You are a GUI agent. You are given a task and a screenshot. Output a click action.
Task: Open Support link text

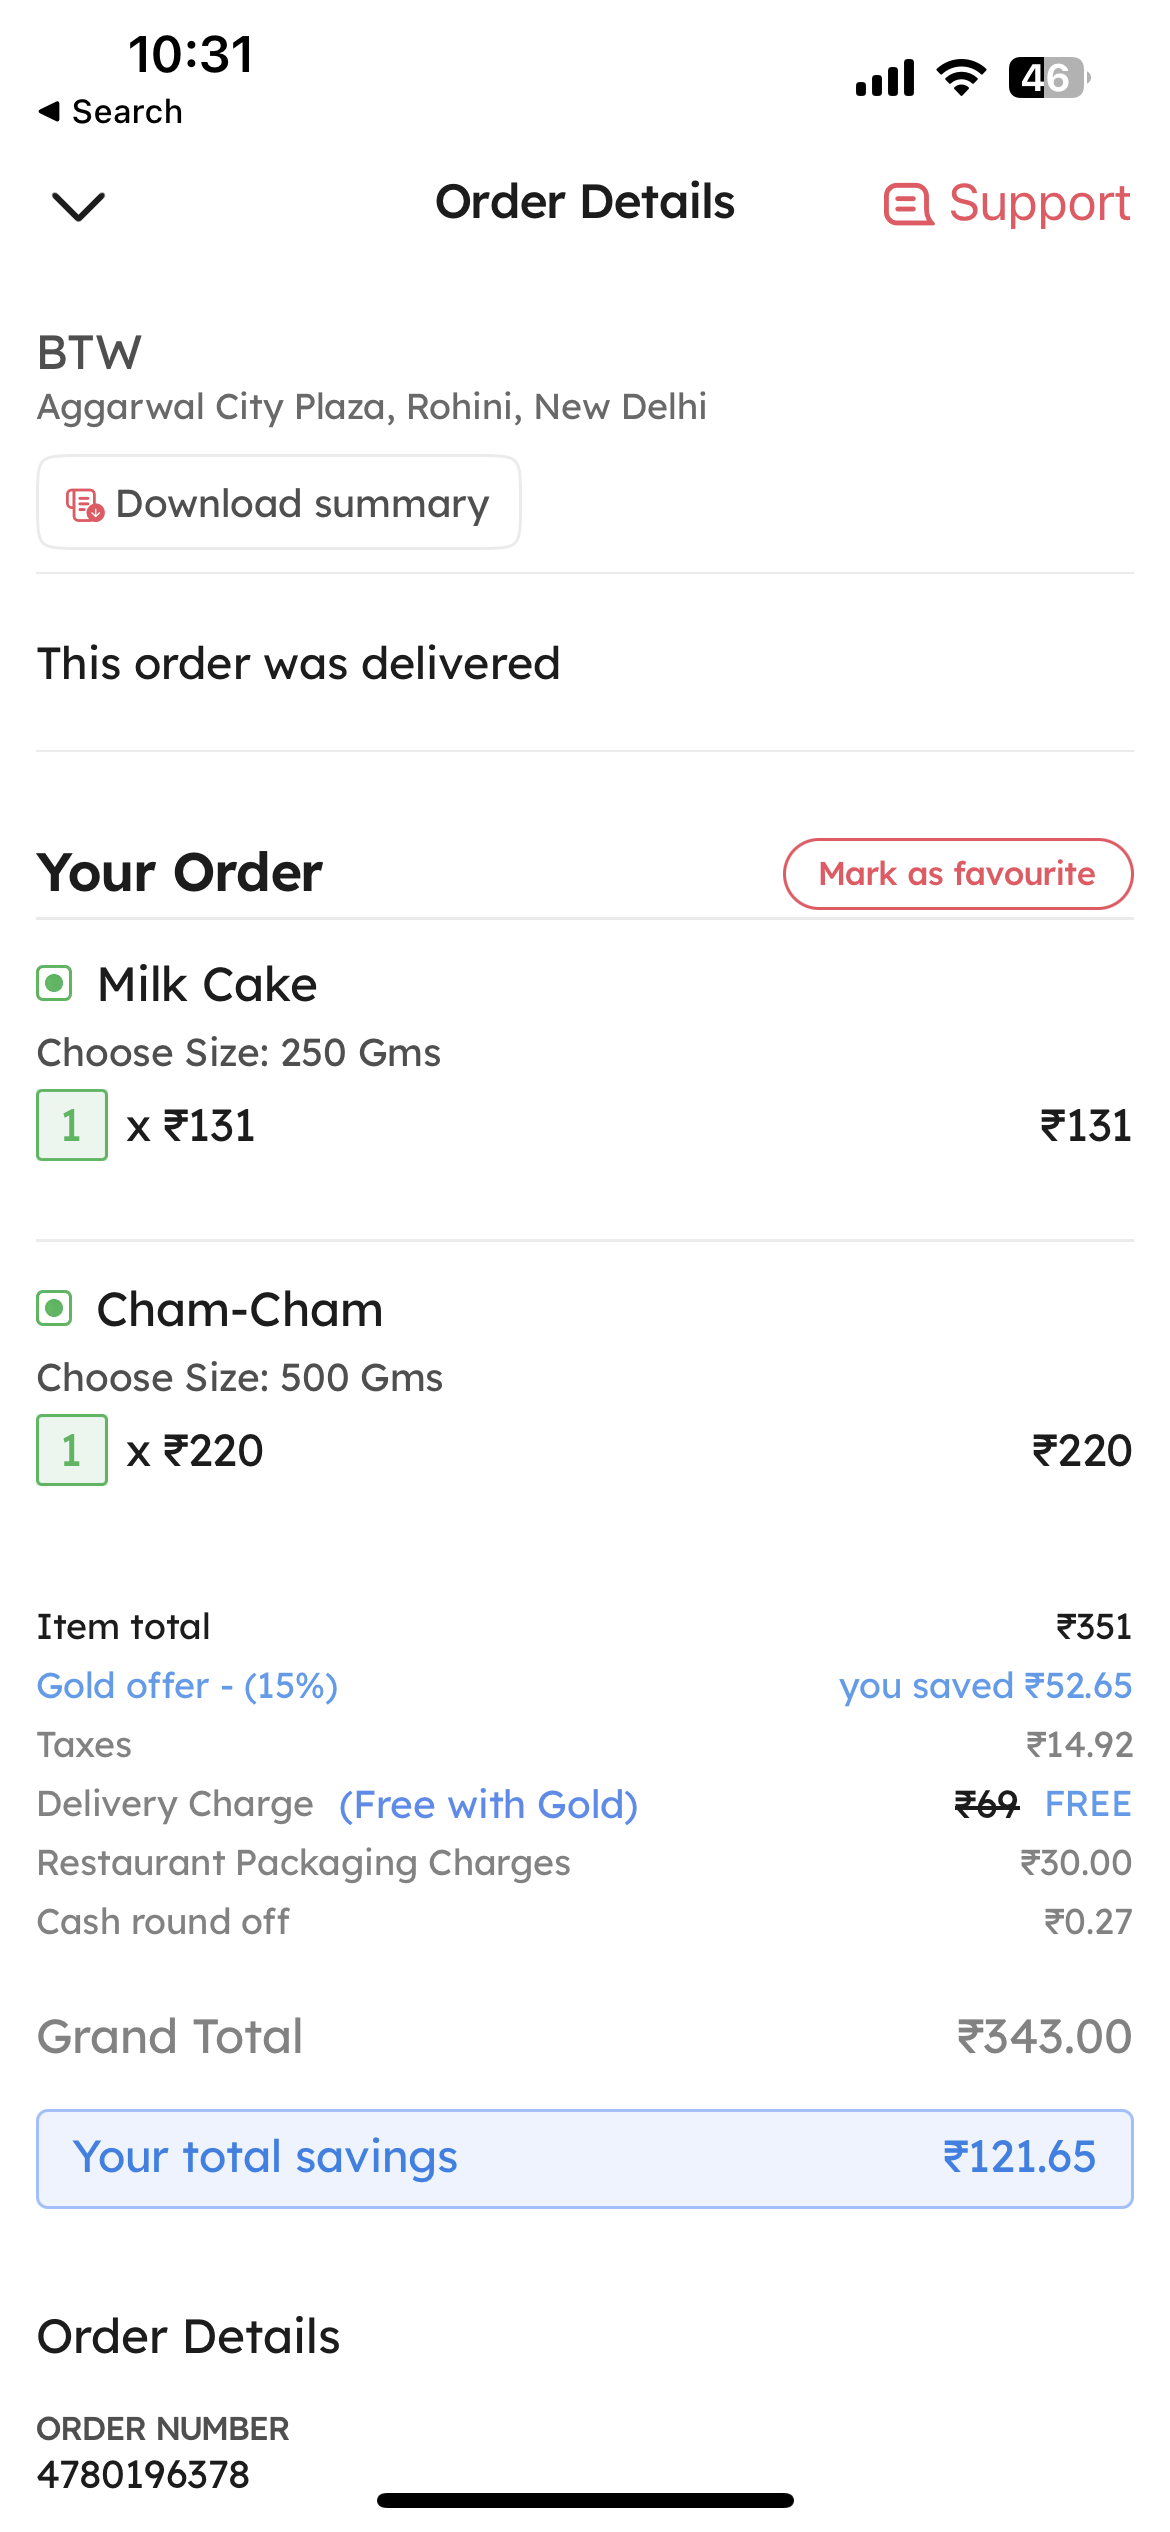[x=1039, y=203]
